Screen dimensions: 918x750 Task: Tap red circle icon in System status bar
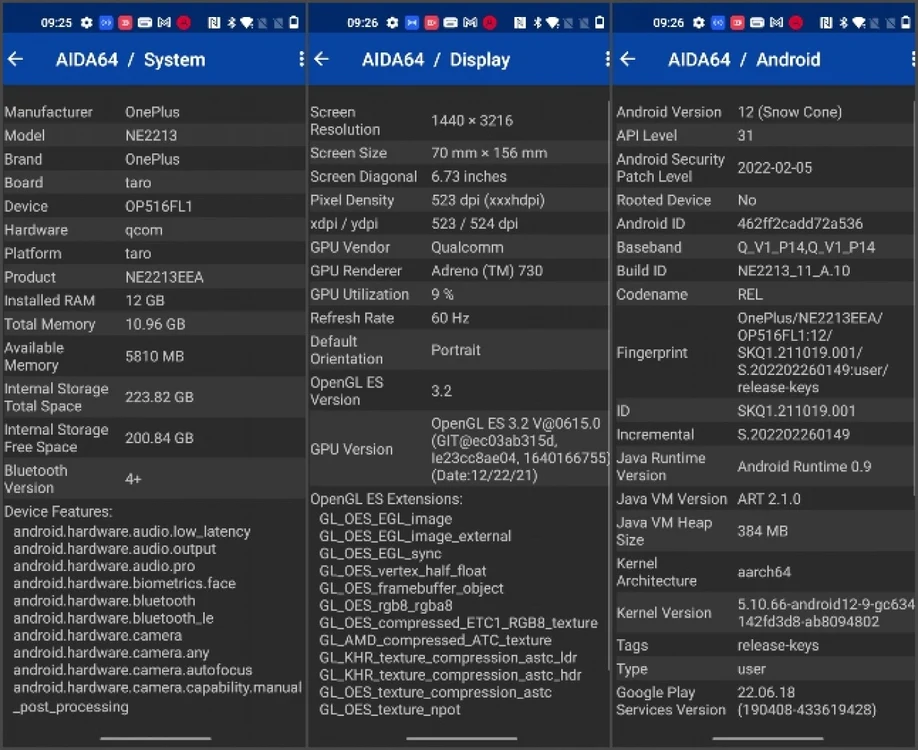(x=184, y=23)
